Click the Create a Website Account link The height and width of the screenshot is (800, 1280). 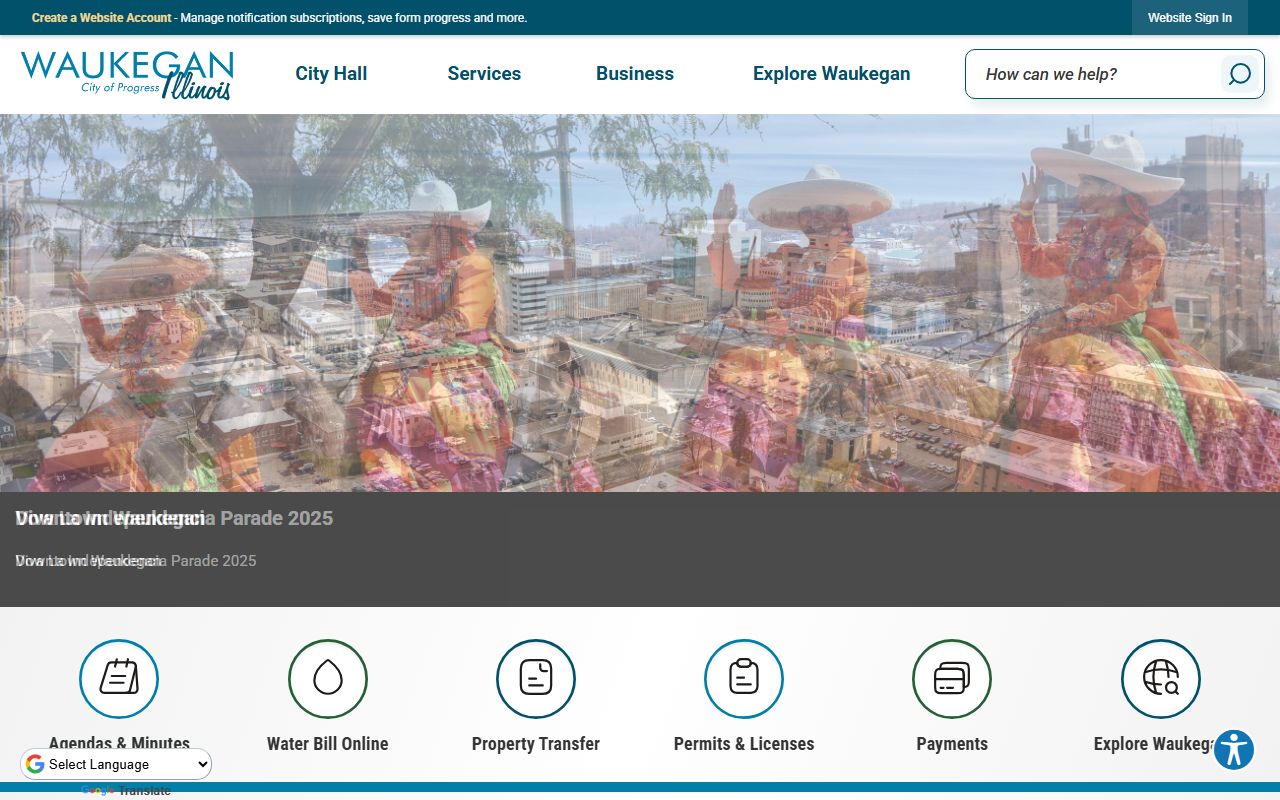(x=102, y=18)
